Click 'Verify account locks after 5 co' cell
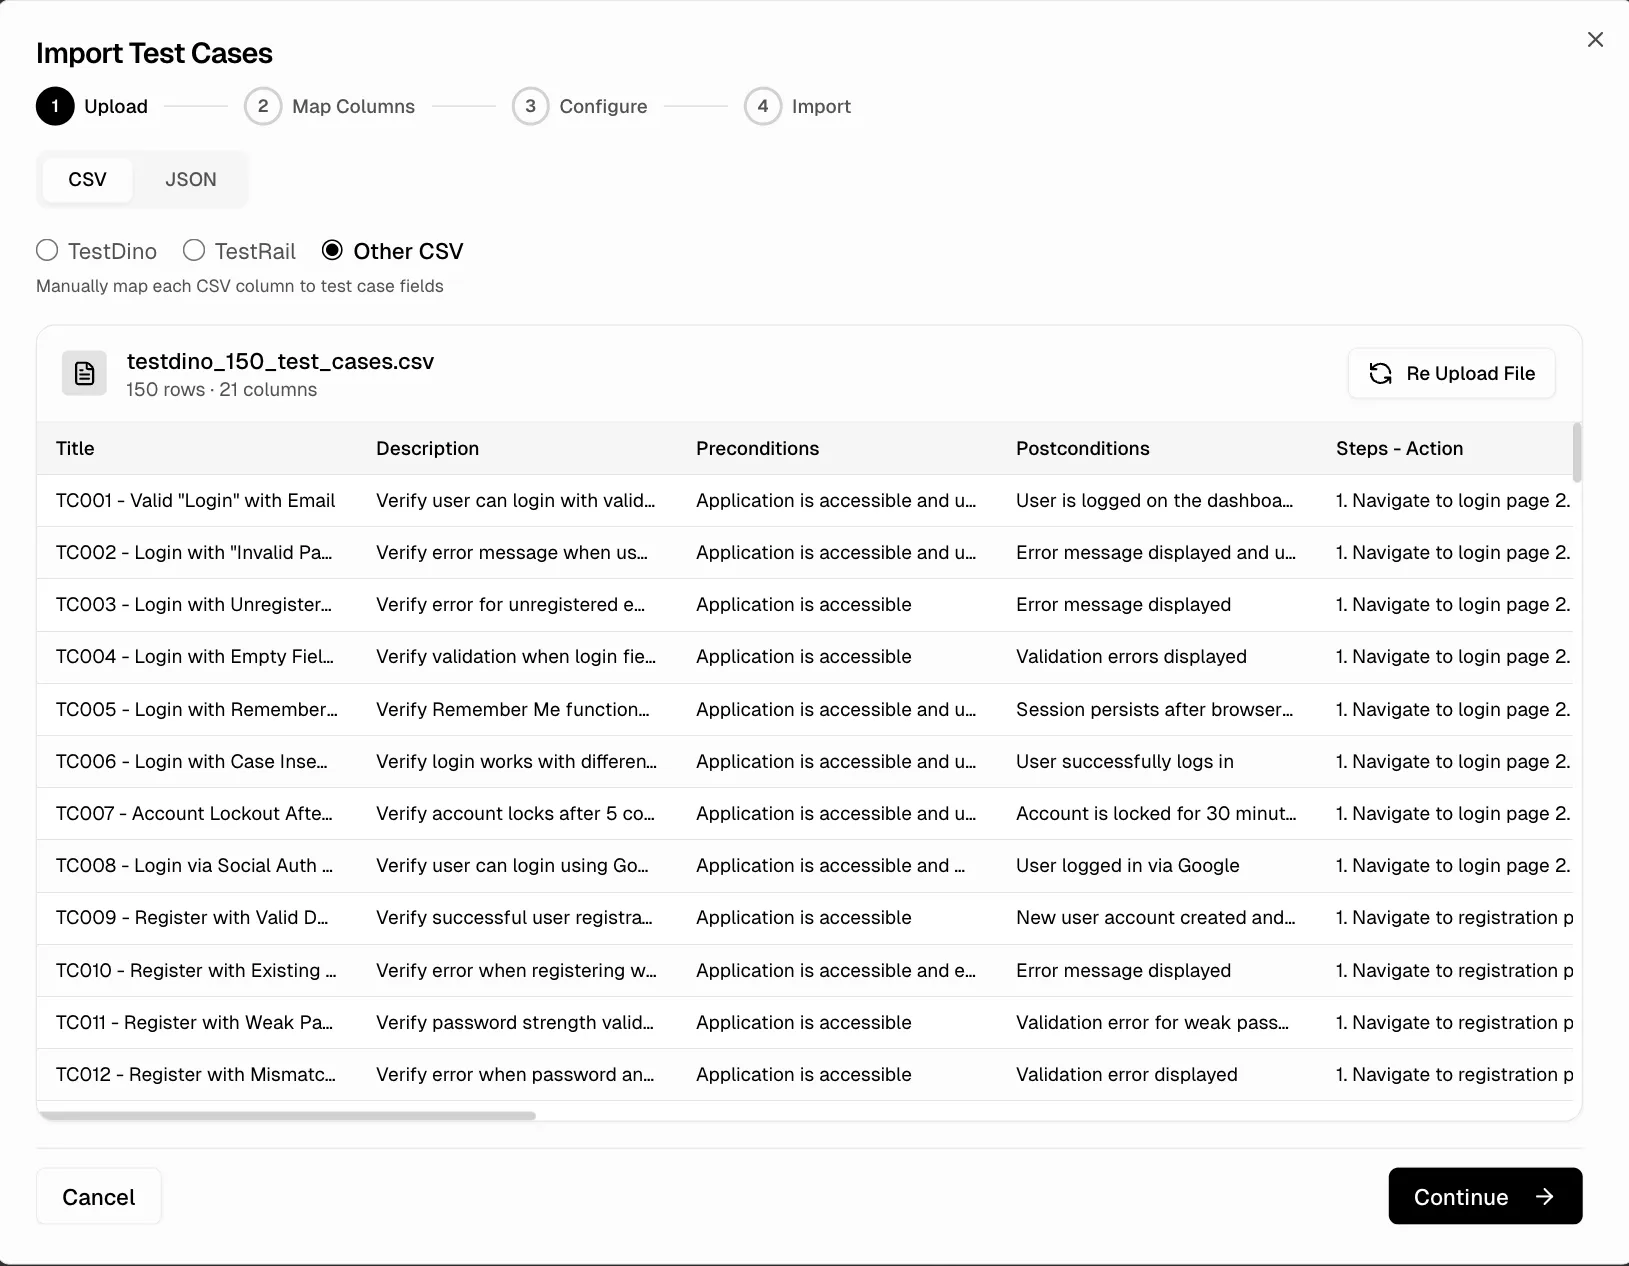 click(516, 813)
